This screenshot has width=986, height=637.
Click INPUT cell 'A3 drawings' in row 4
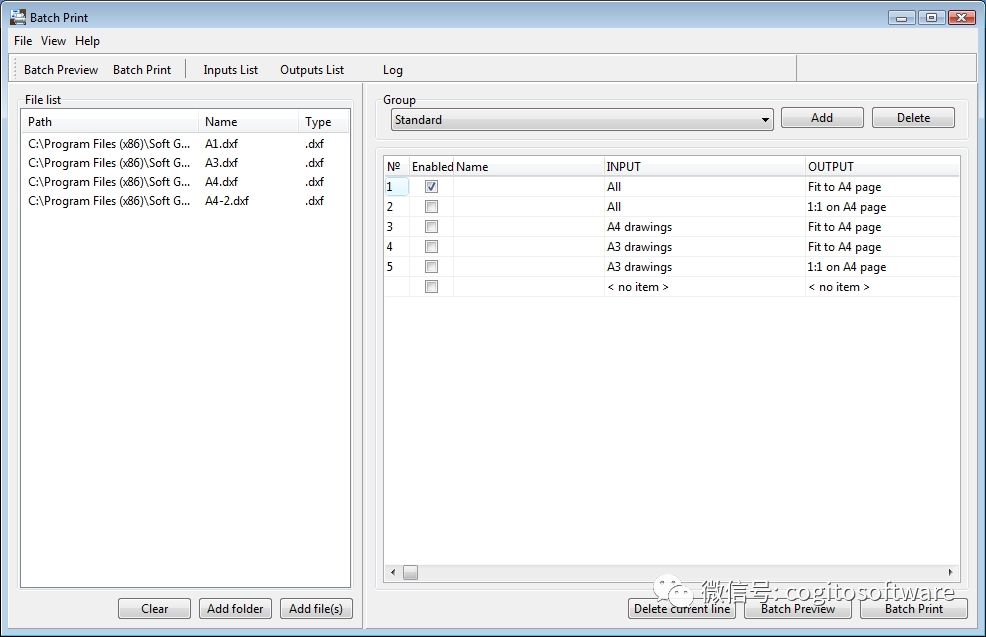click(x=704, y=247)
